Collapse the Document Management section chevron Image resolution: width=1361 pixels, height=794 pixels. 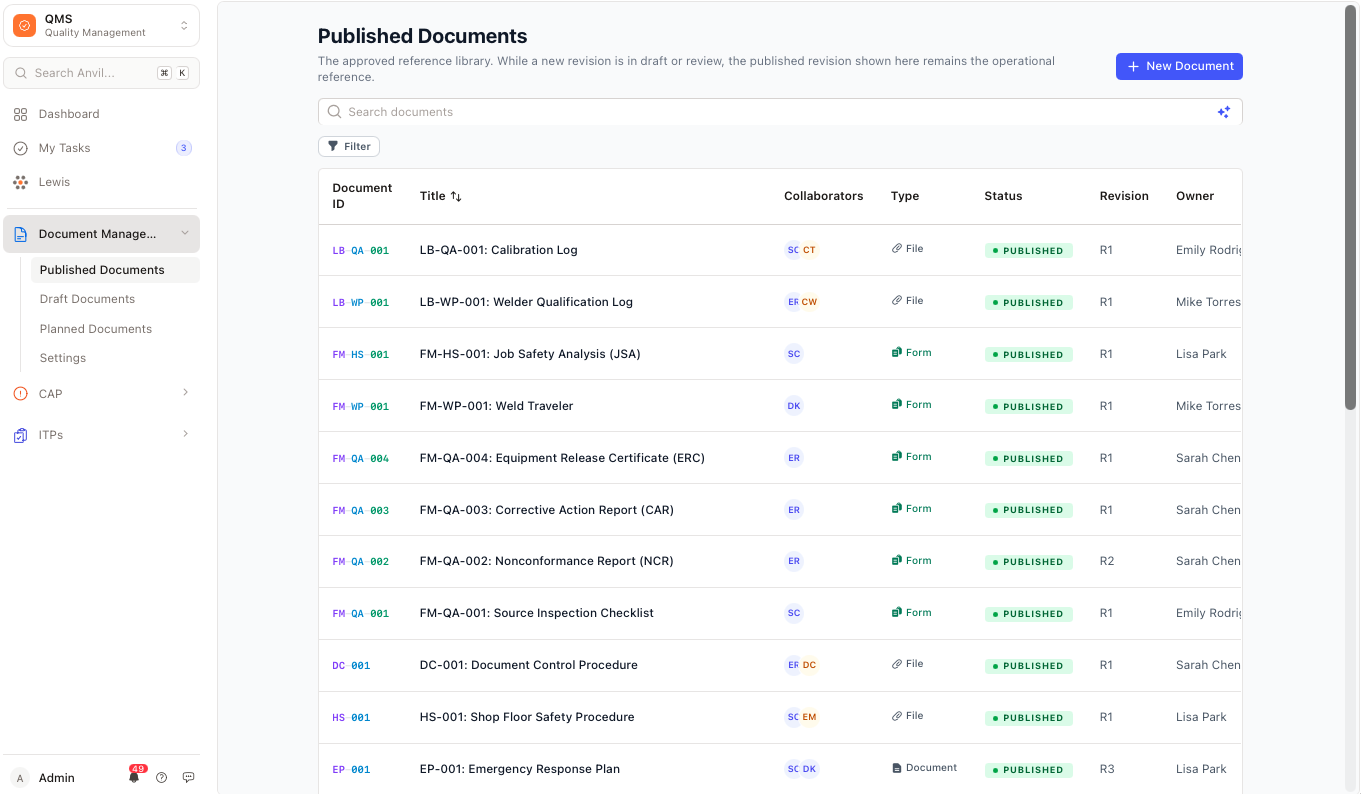[184, 234]
